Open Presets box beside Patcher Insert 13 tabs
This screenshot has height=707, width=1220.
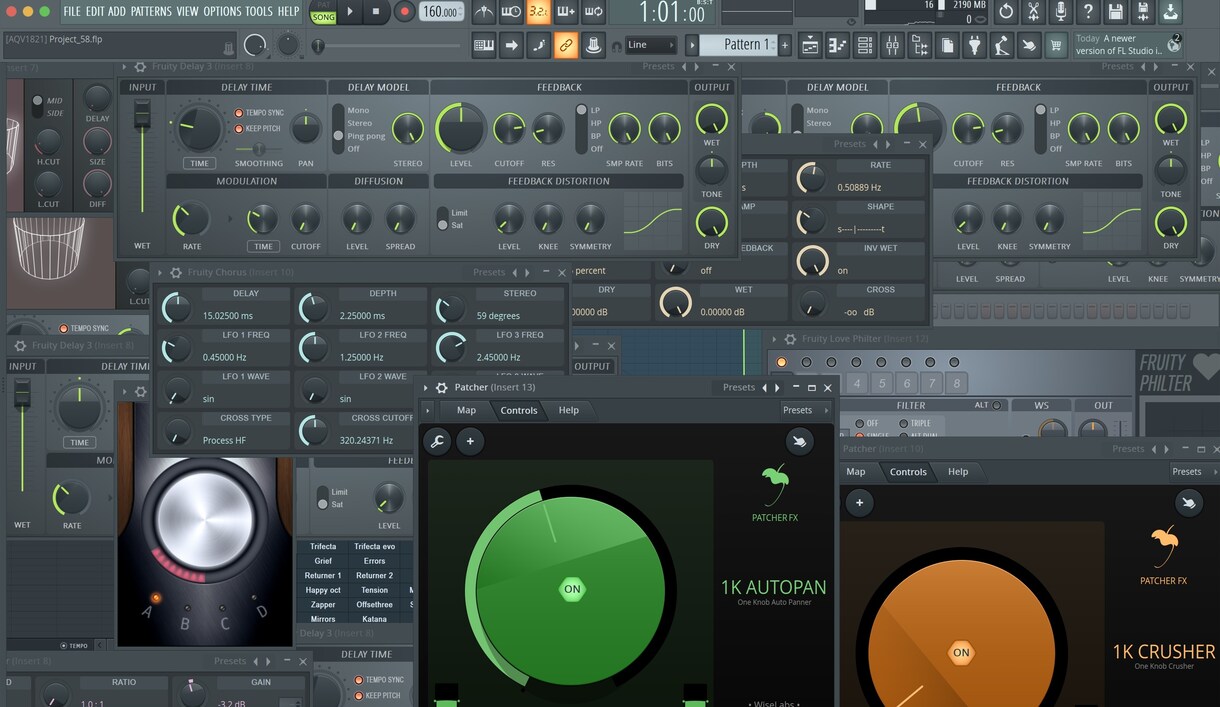[803, 410]
